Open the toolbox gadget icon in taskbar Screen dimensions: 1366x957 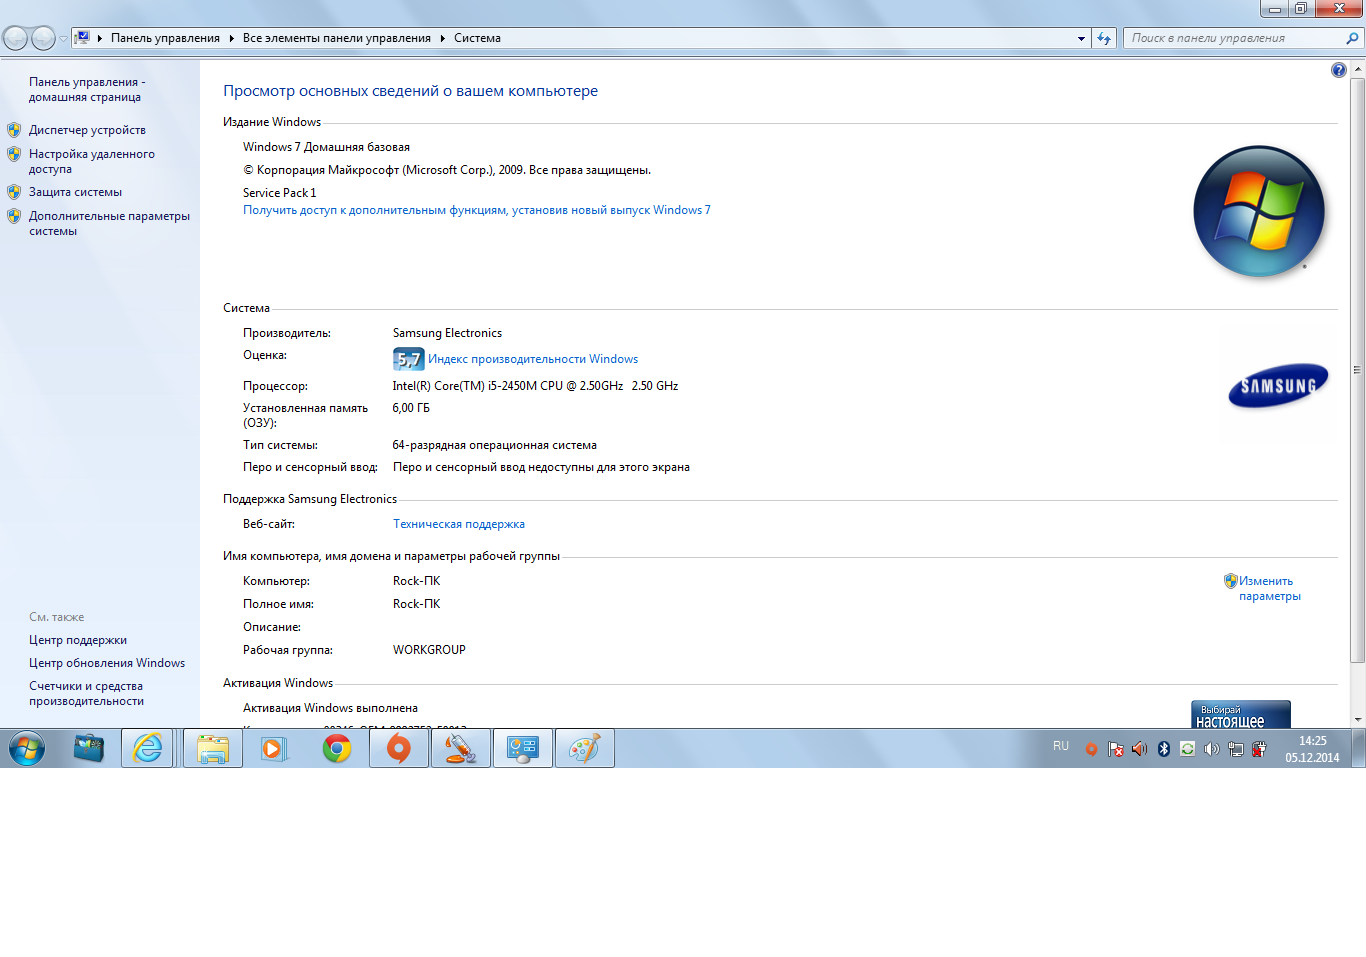88,748
